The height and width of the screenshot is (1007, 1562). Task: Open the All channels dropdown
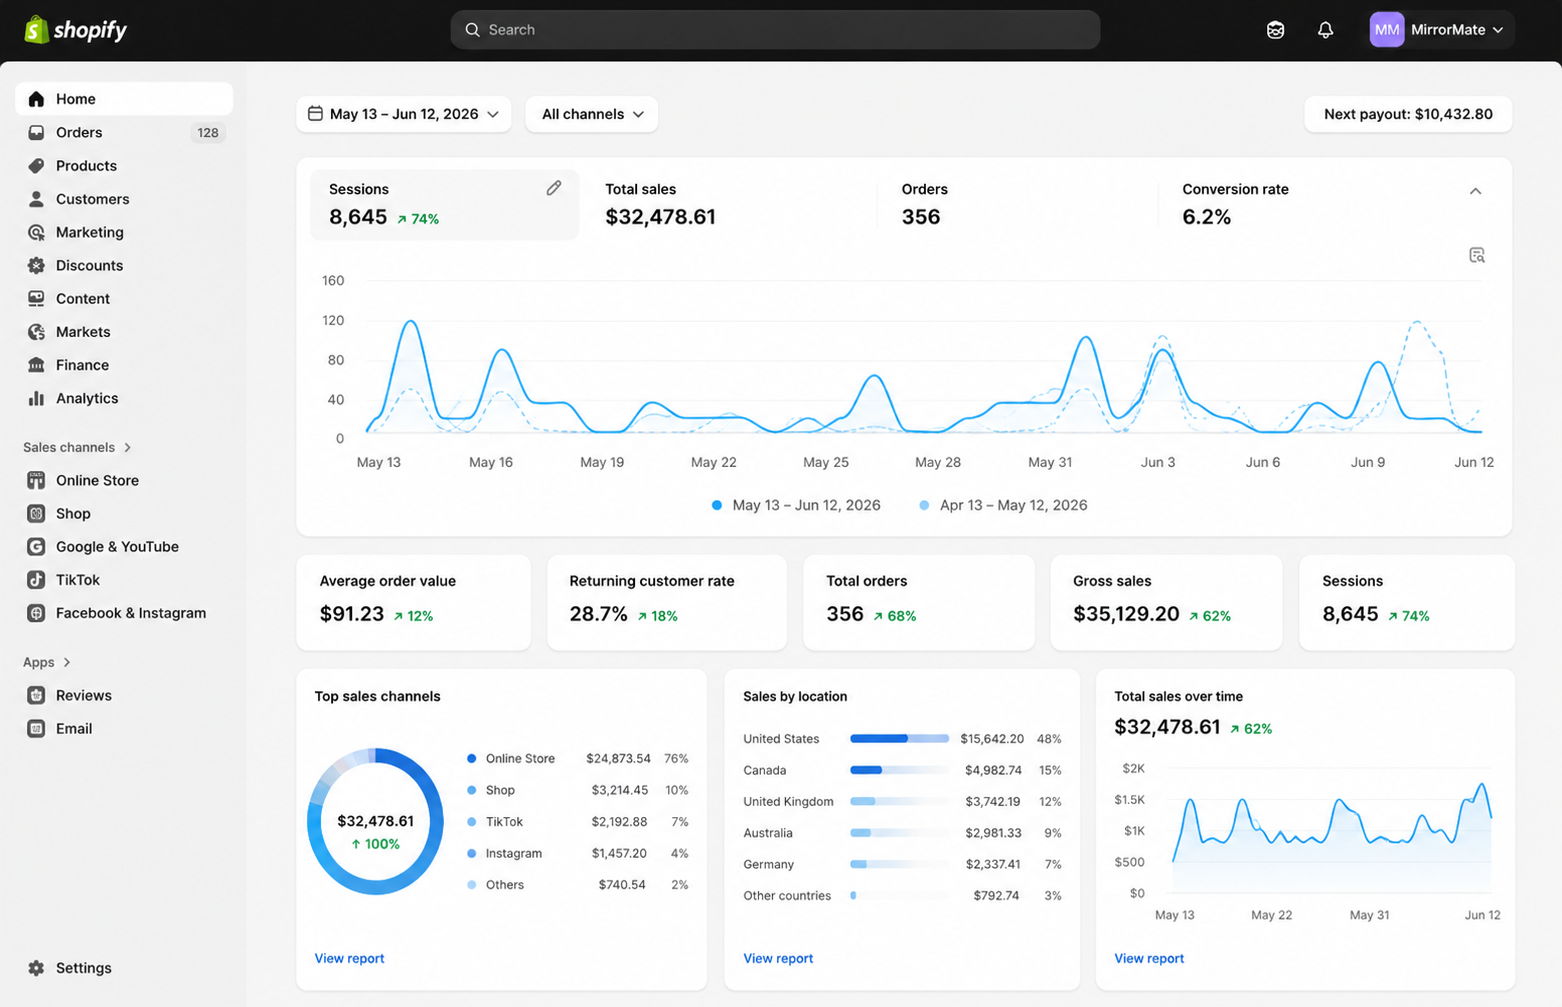592,114
